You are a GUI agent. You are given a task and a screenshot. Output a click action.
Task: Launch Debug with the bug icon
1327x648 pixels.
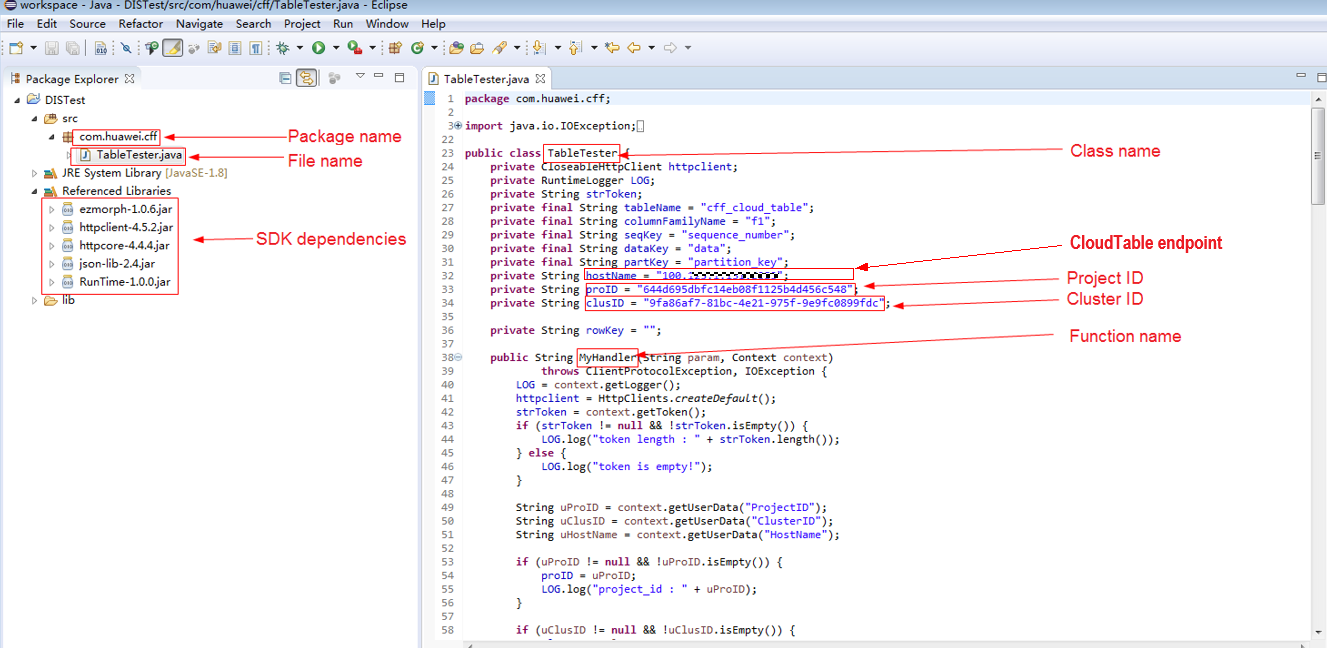pos(283,48)
